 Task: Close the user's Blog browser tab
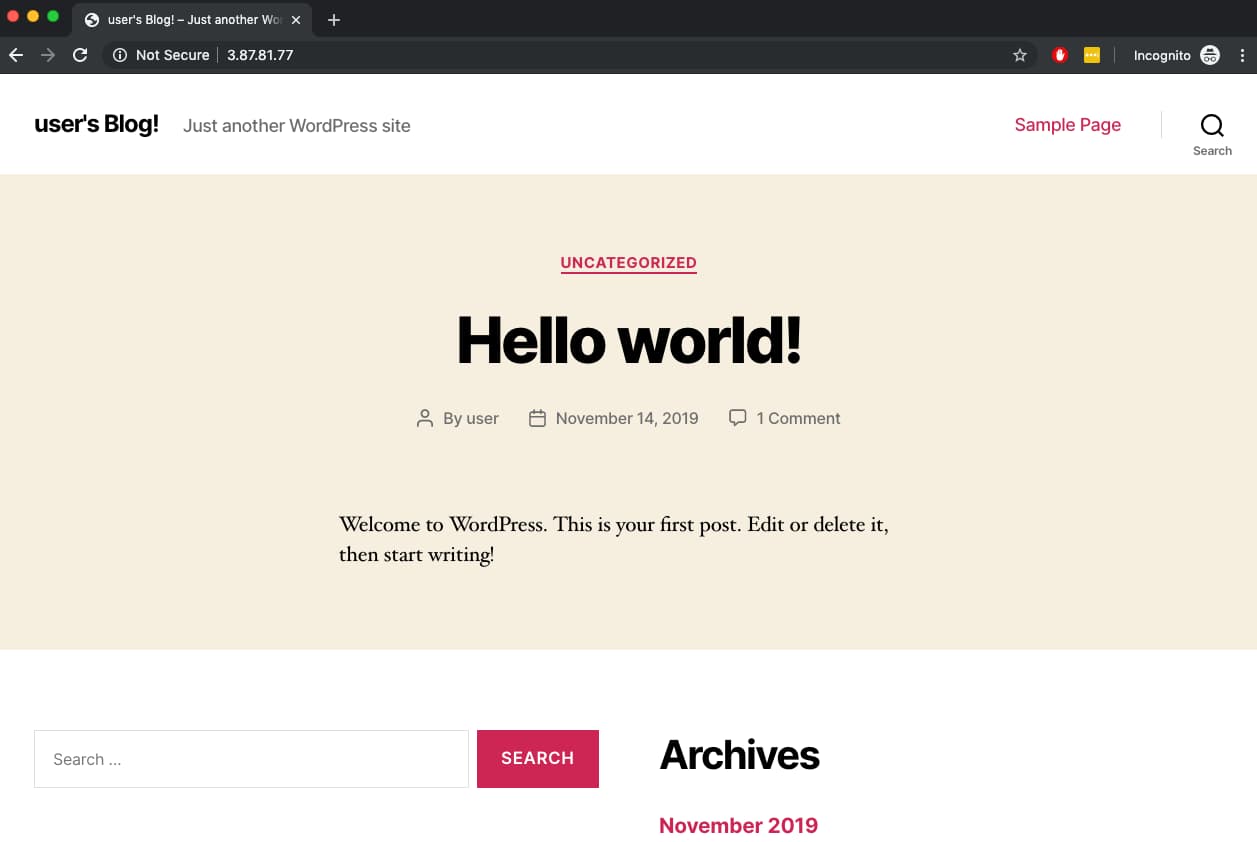(296, 20)
